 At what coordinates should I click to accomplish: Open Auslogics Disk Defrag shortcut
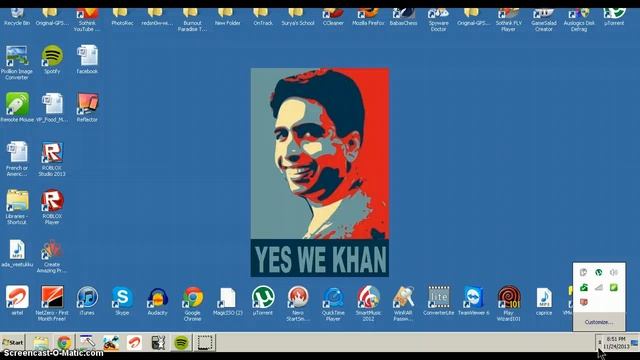pos(579,20)
